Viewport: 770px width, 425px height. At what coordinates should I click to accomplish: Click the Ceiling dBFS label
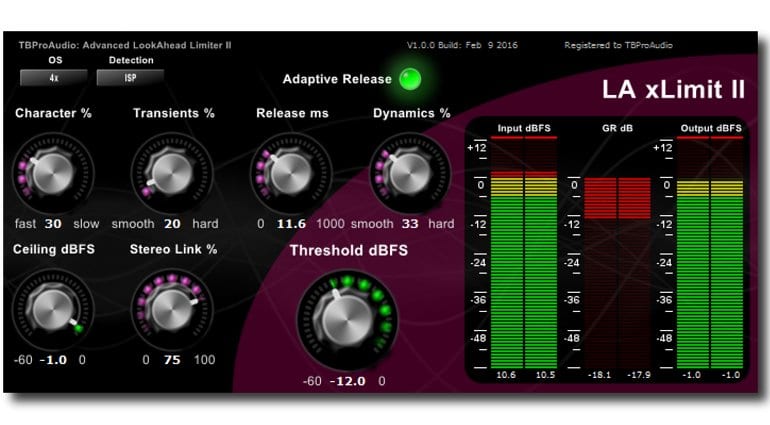(54, 250)
